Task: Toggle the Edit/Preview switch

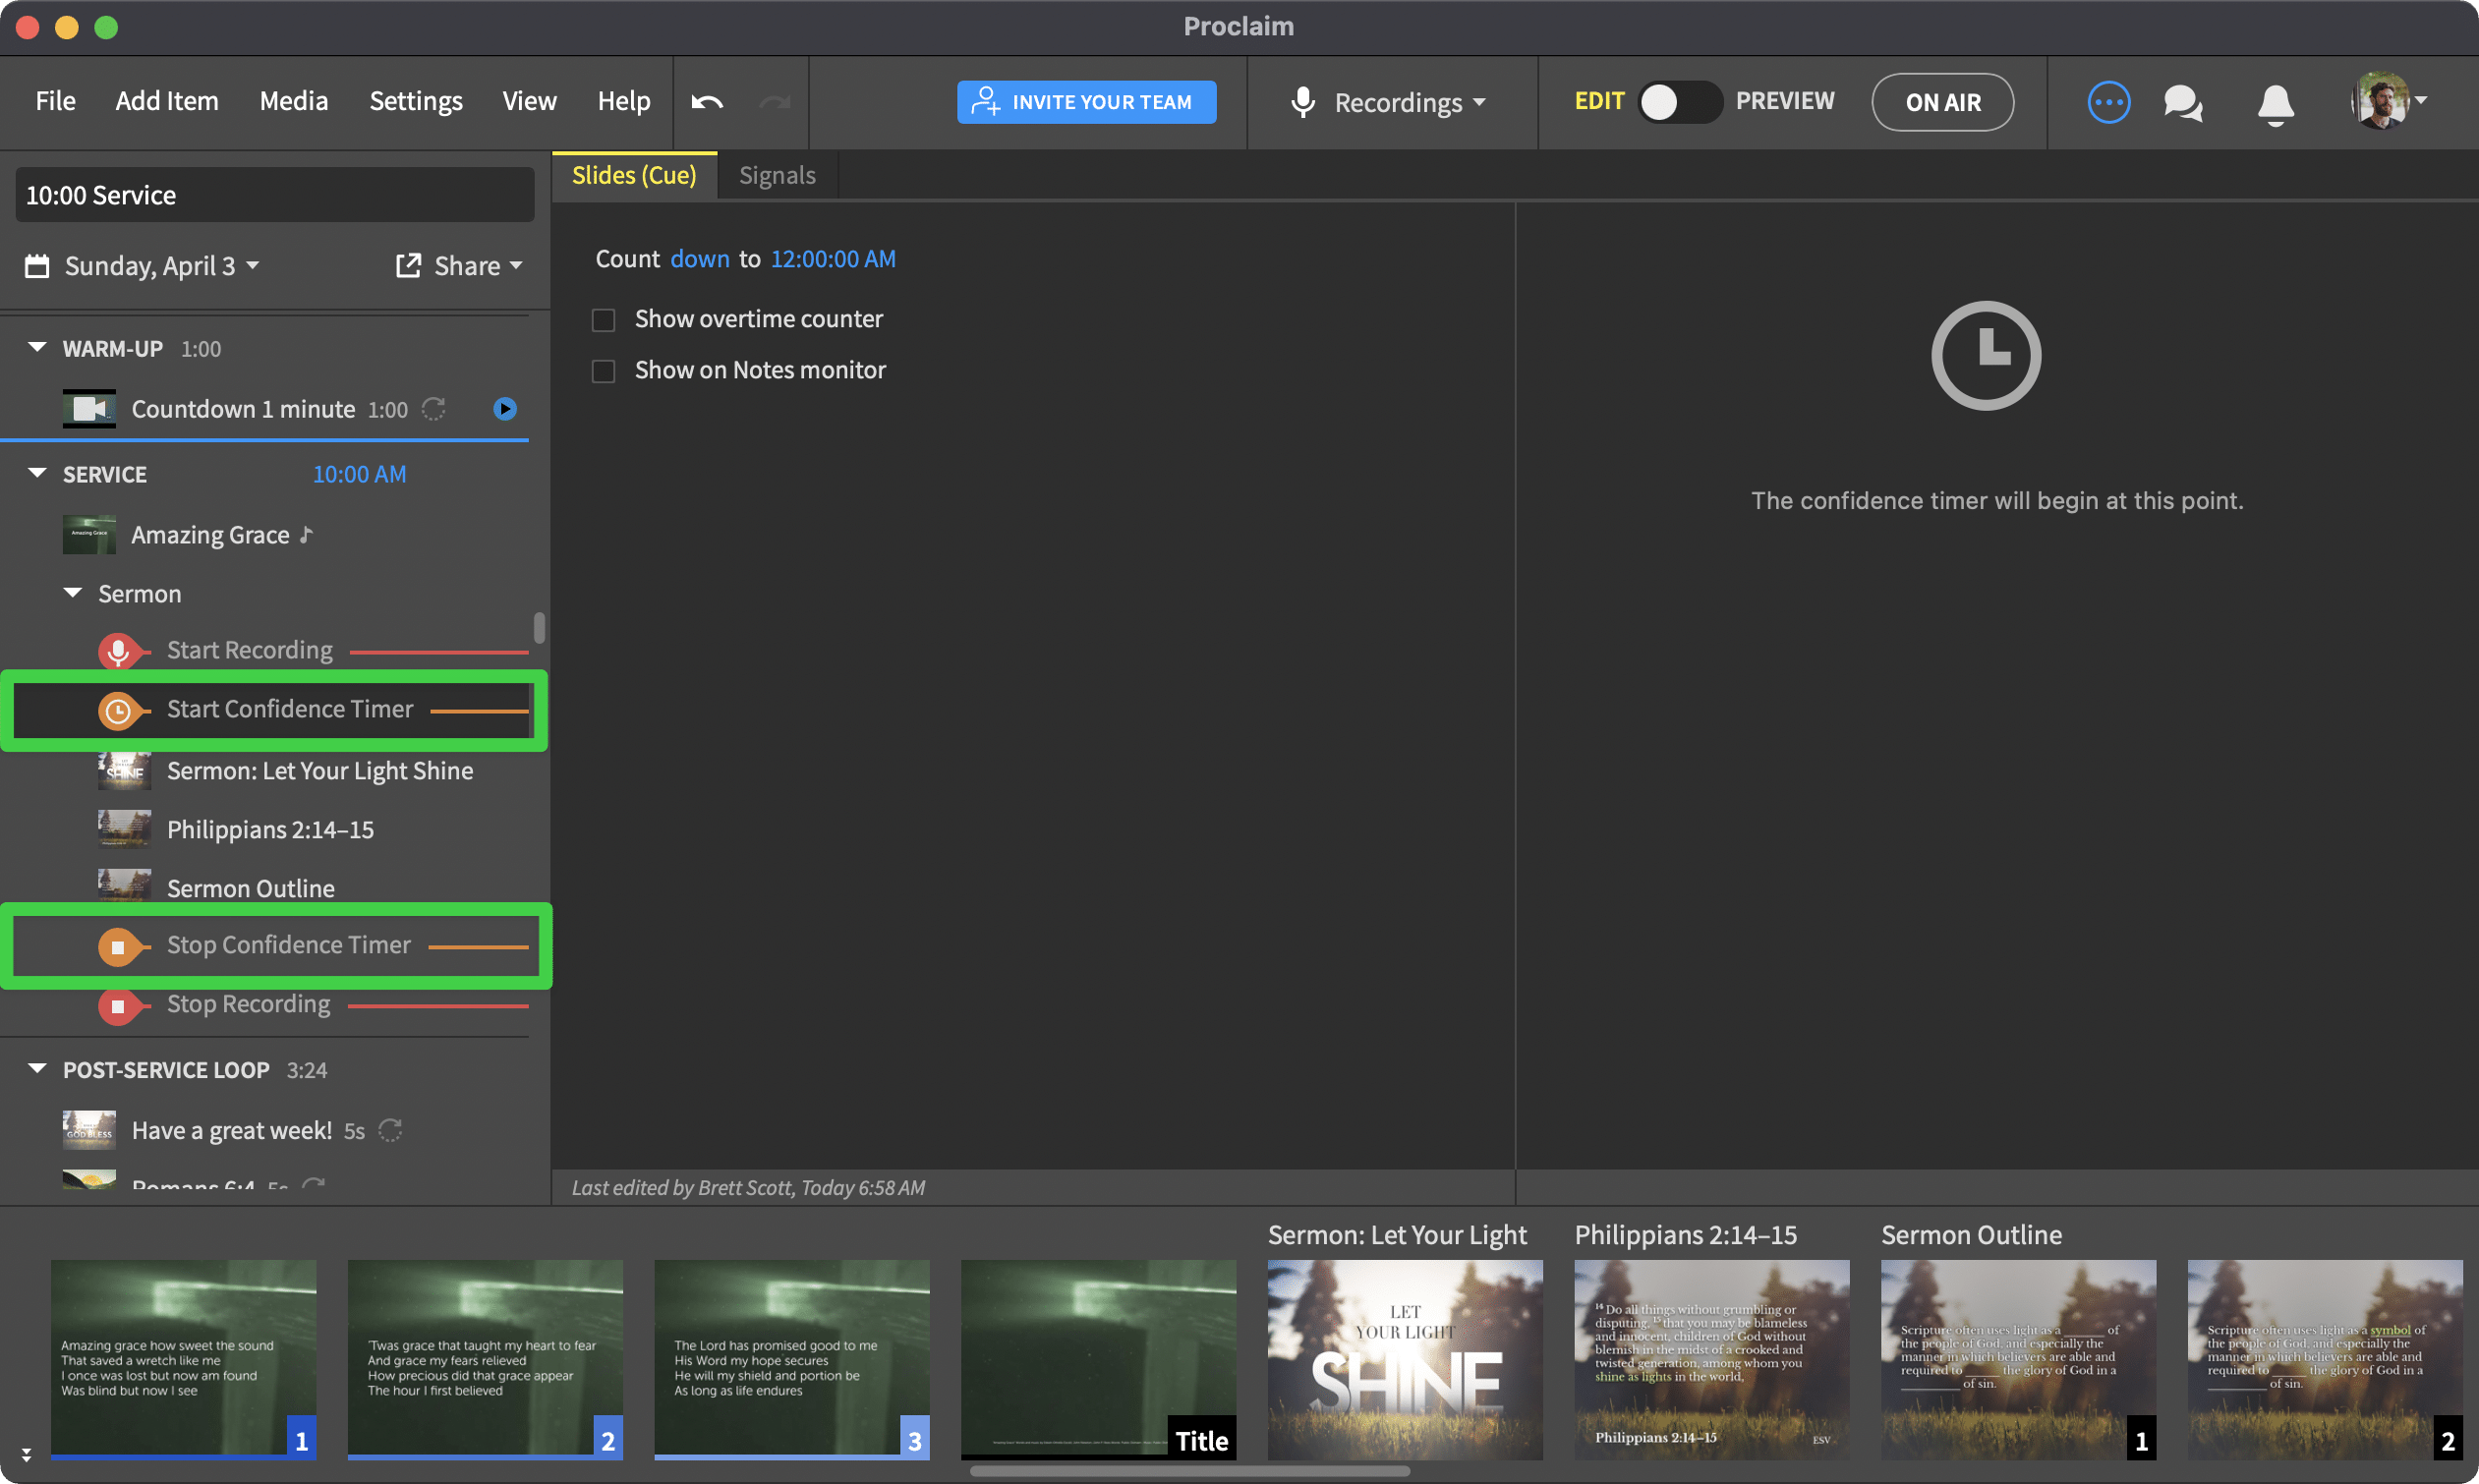Action: tap(1679, 102)
